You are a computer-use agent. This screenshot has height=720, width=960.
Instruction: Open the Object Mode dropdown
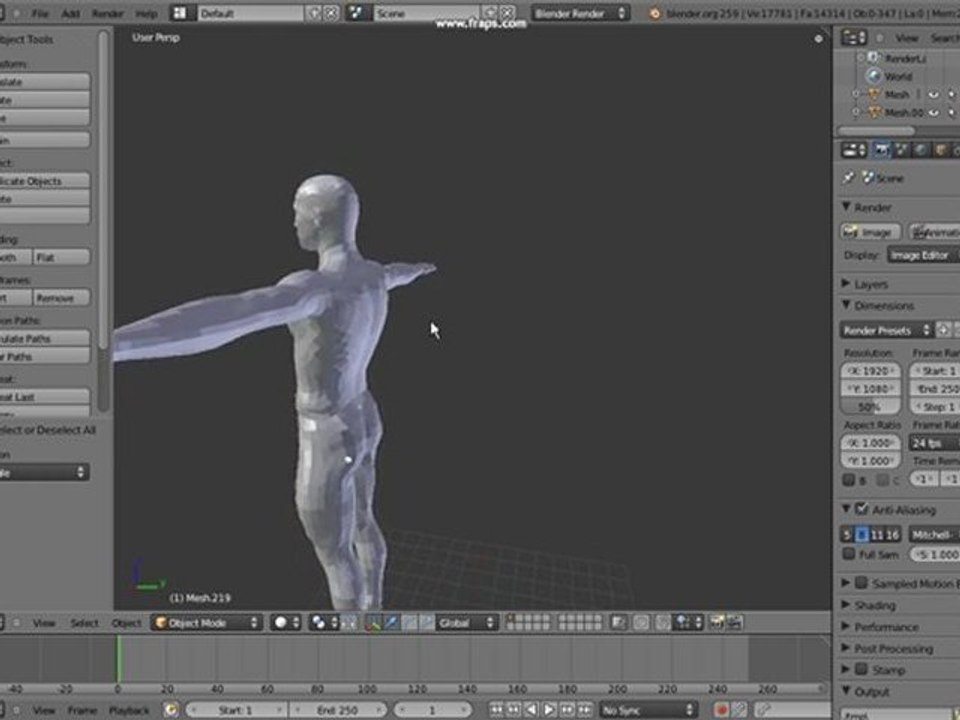(207, 623)
